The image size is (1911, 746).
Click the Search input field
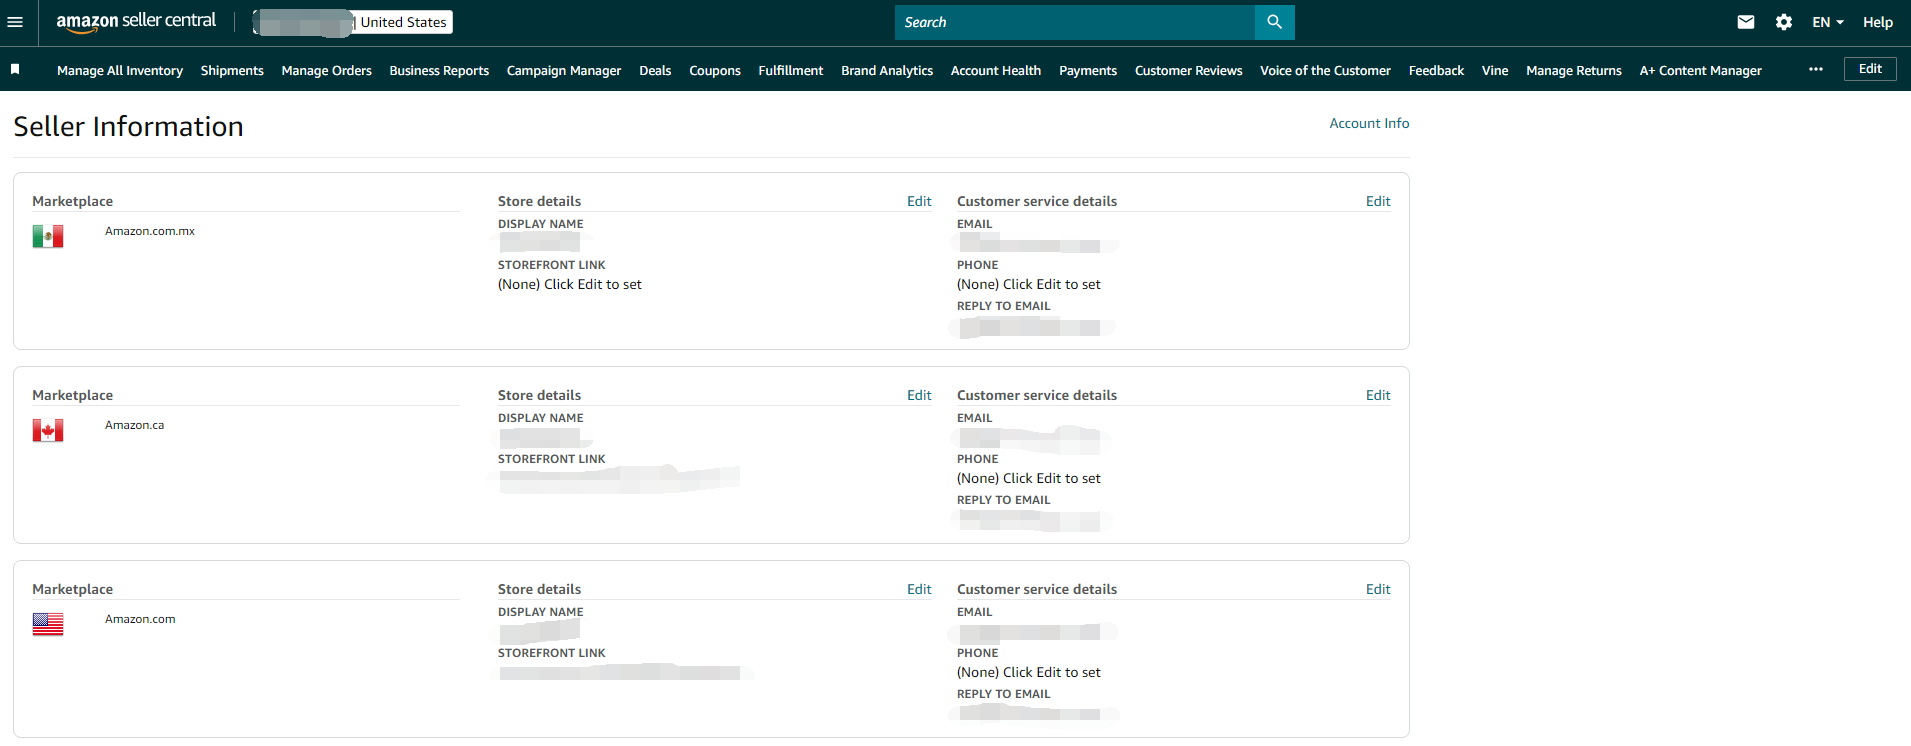point(1074,22)
